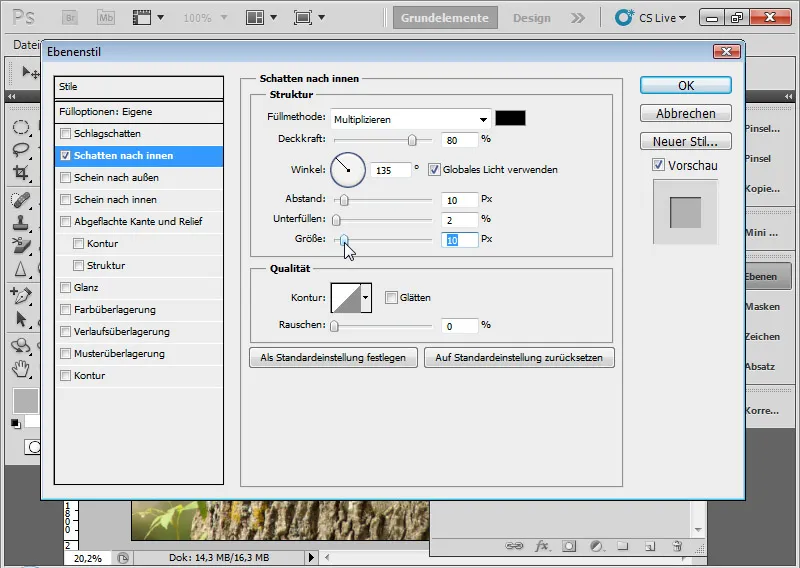Create a new layer icon
The width and height of the screenshot is (800, 568).
(x=649, y=546)
